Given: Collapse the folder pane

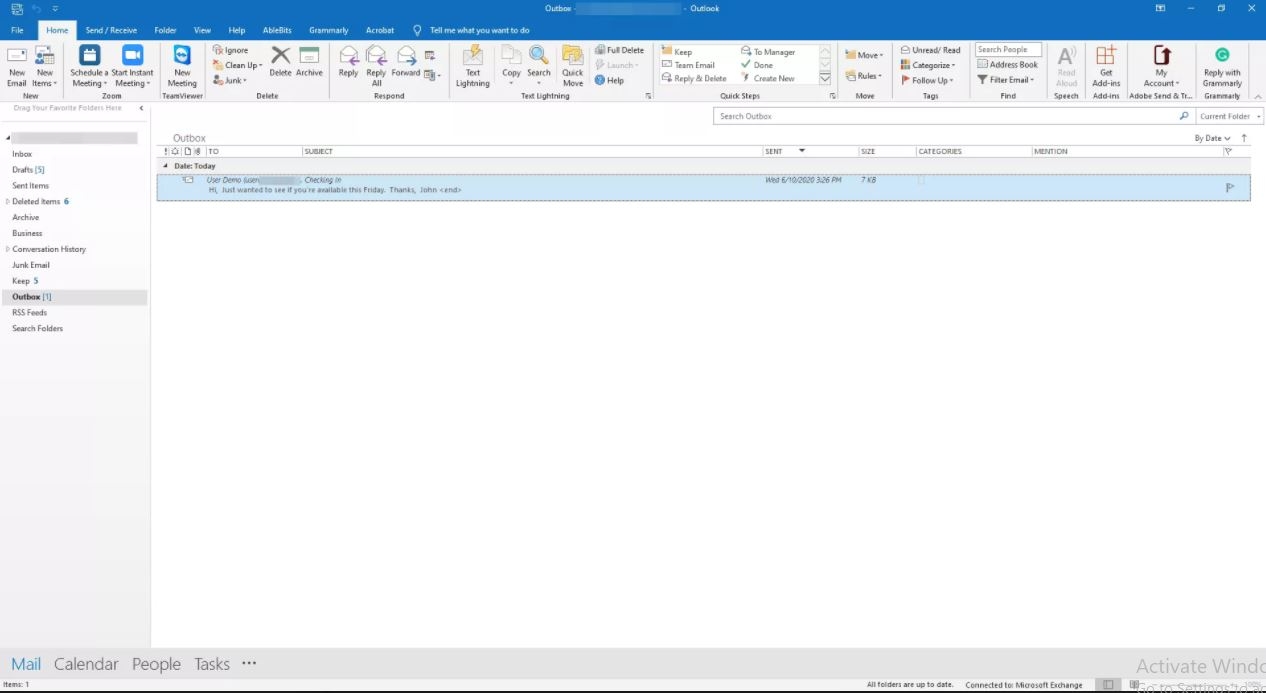Looking at the screenshot, I should [x=141, y=108].
